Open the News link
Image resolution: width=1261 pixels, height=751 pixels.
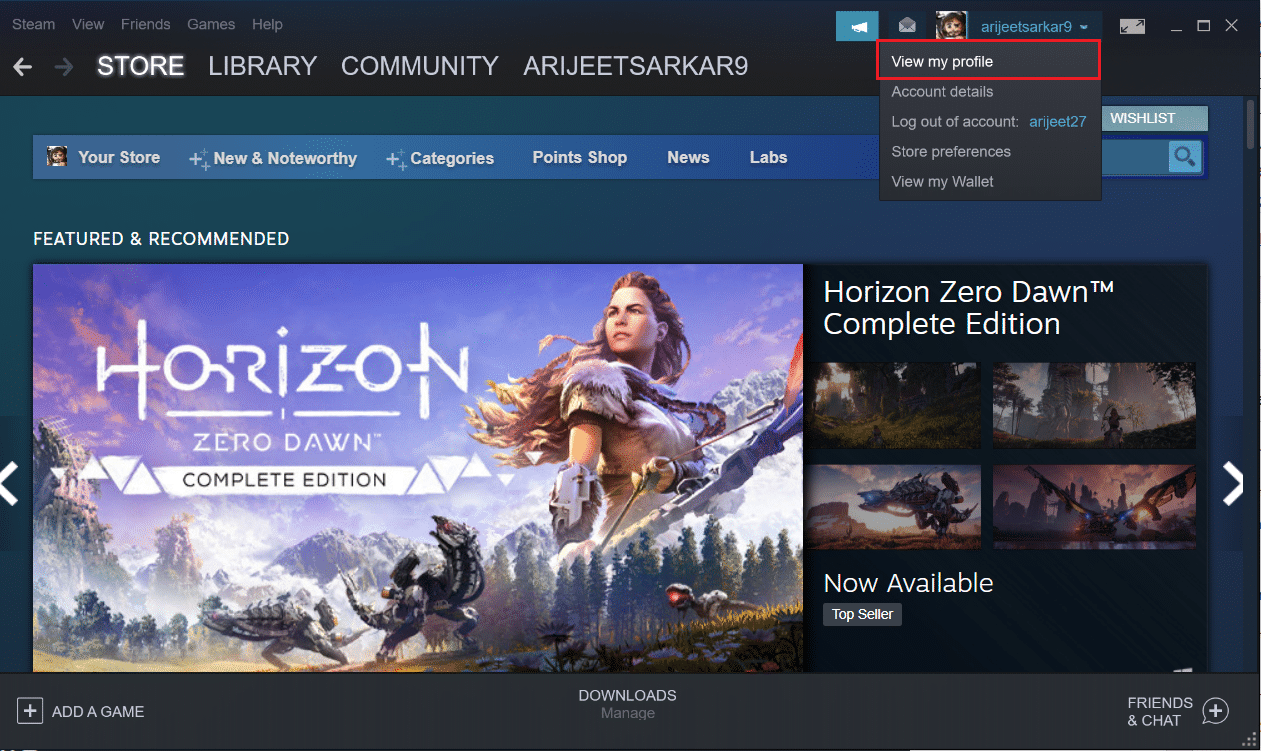coord(688,157)
